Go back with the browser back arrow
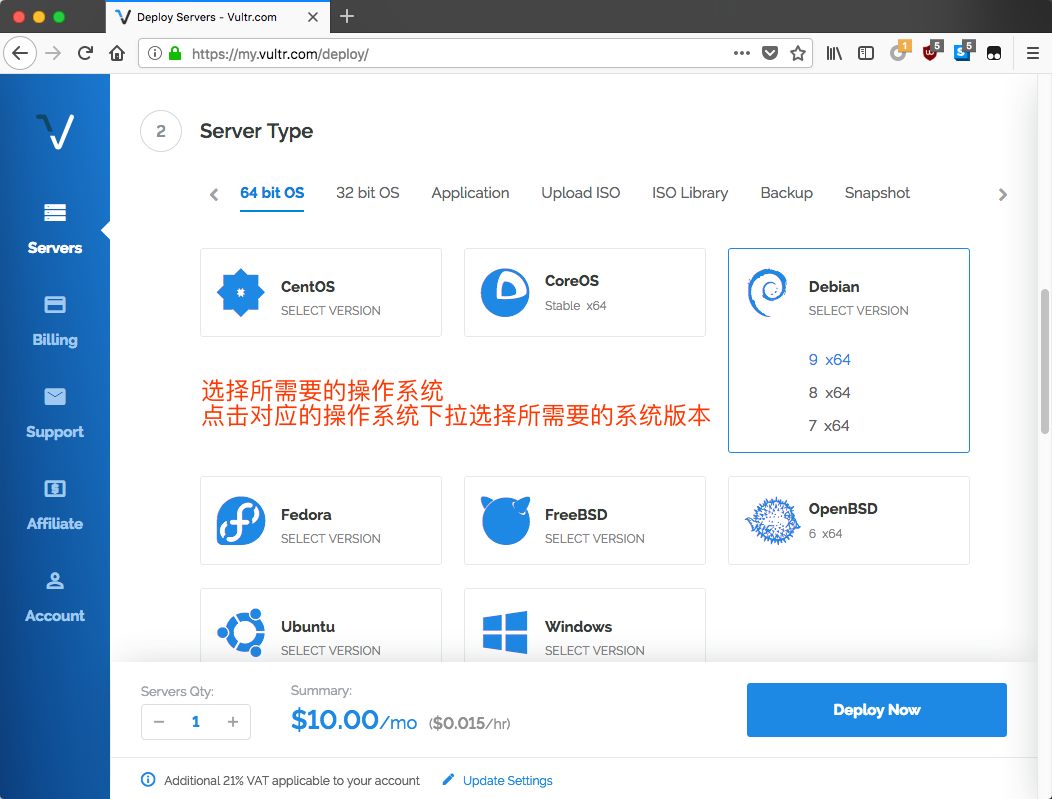1052x799 pixels. point(20,53)
